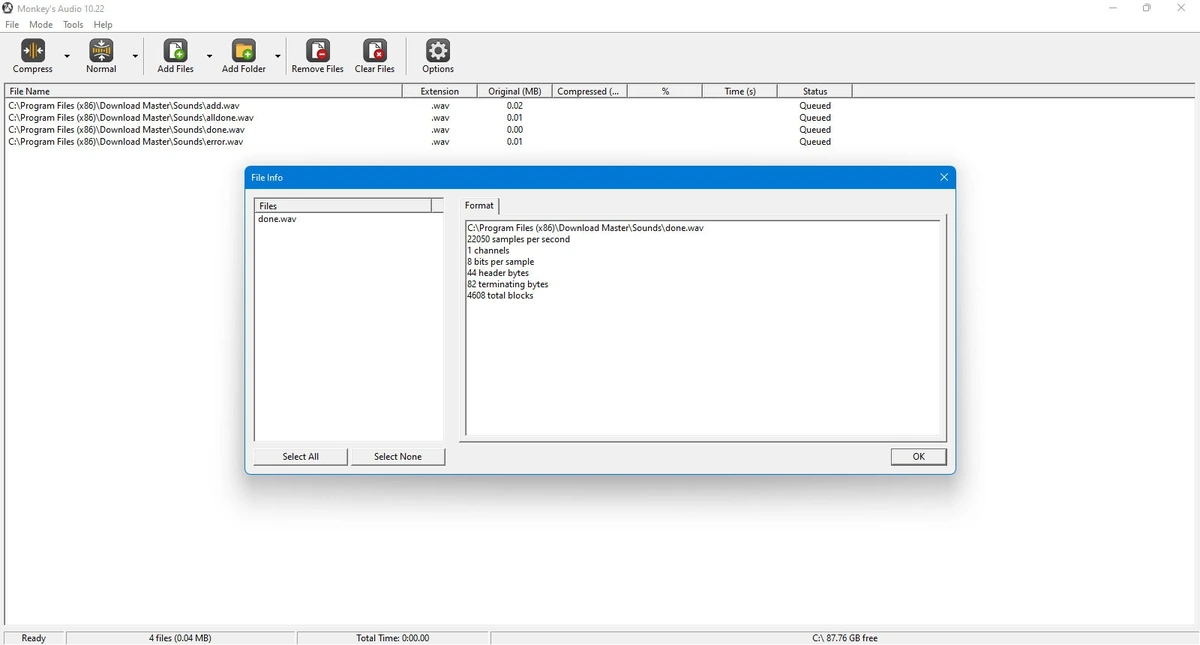This screenshot has height=645, width=1200.
Task: Open the Options gear icon
Action: pyautogui.click(x=438, y=50)
